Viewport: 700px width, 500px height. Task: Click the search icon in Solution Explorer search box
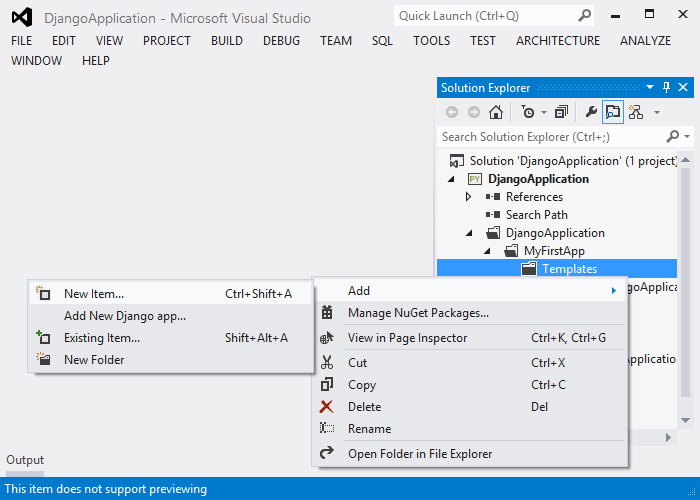point(672,136)
